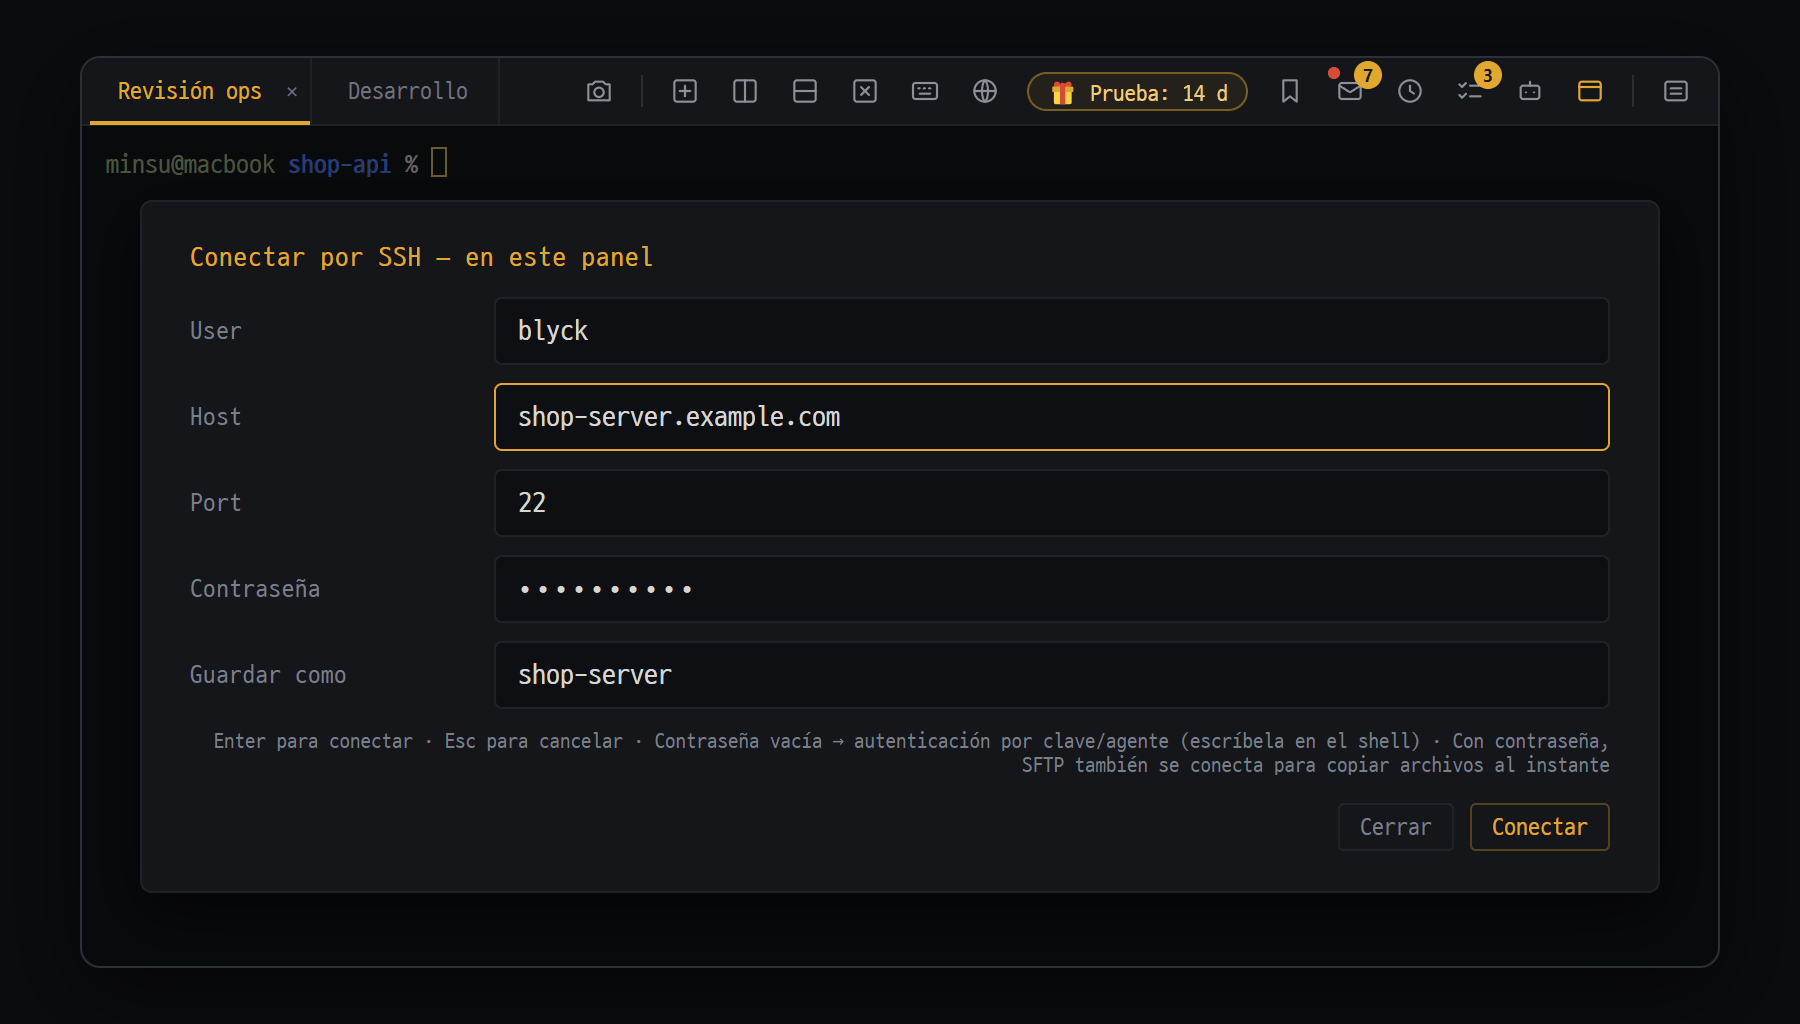Click the "minsu@macbook" prompt text
The width and height of the screenshot is (1800, 1024).
pos(190,164)
